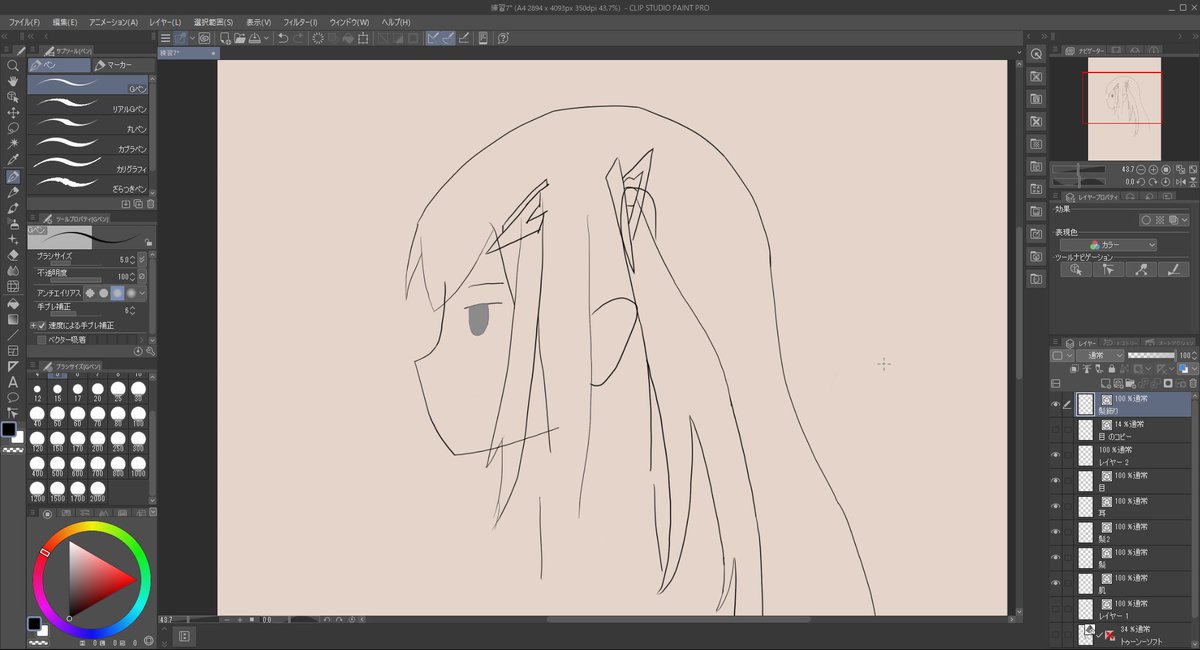
Task: Open file via folder icon in command bar
Action: click(240, 38)
